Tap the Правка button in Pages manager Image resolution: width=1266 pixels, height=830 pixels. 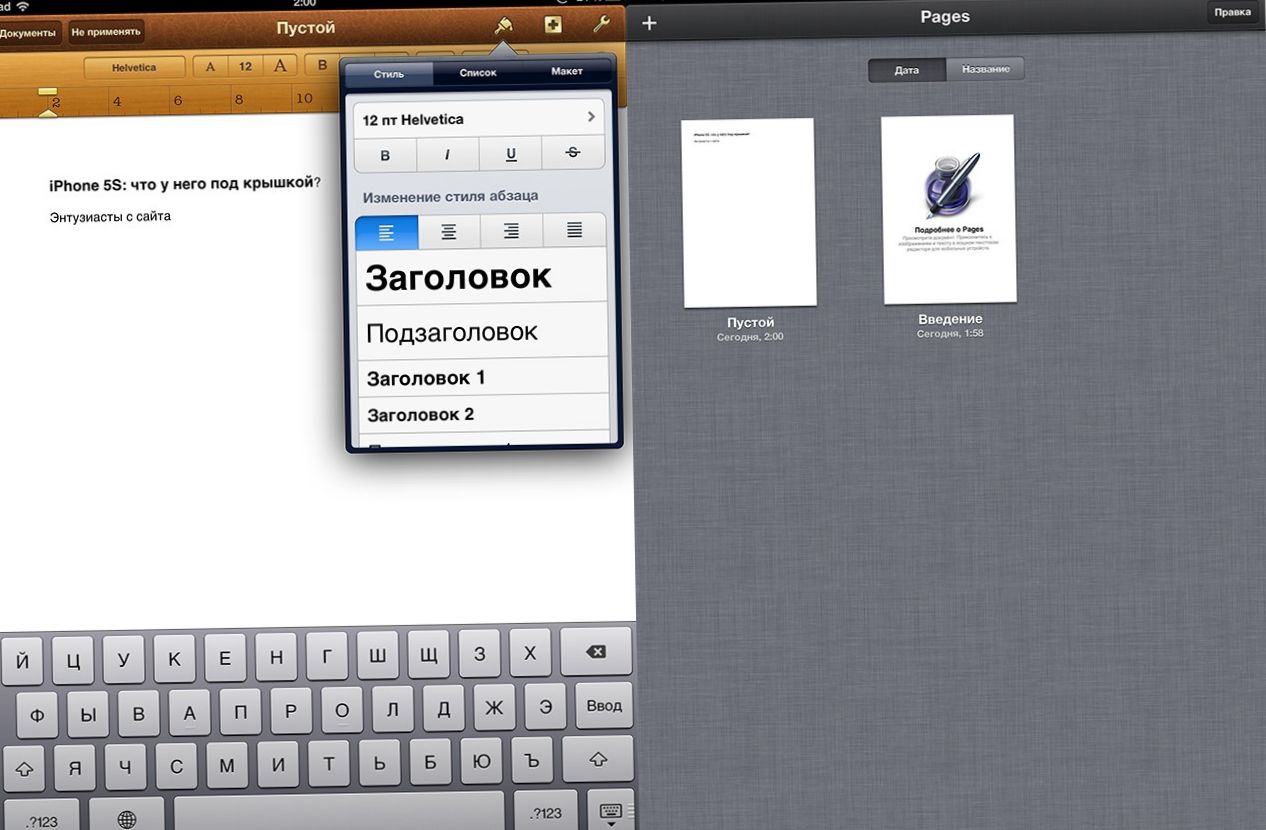pos(1232,13)
